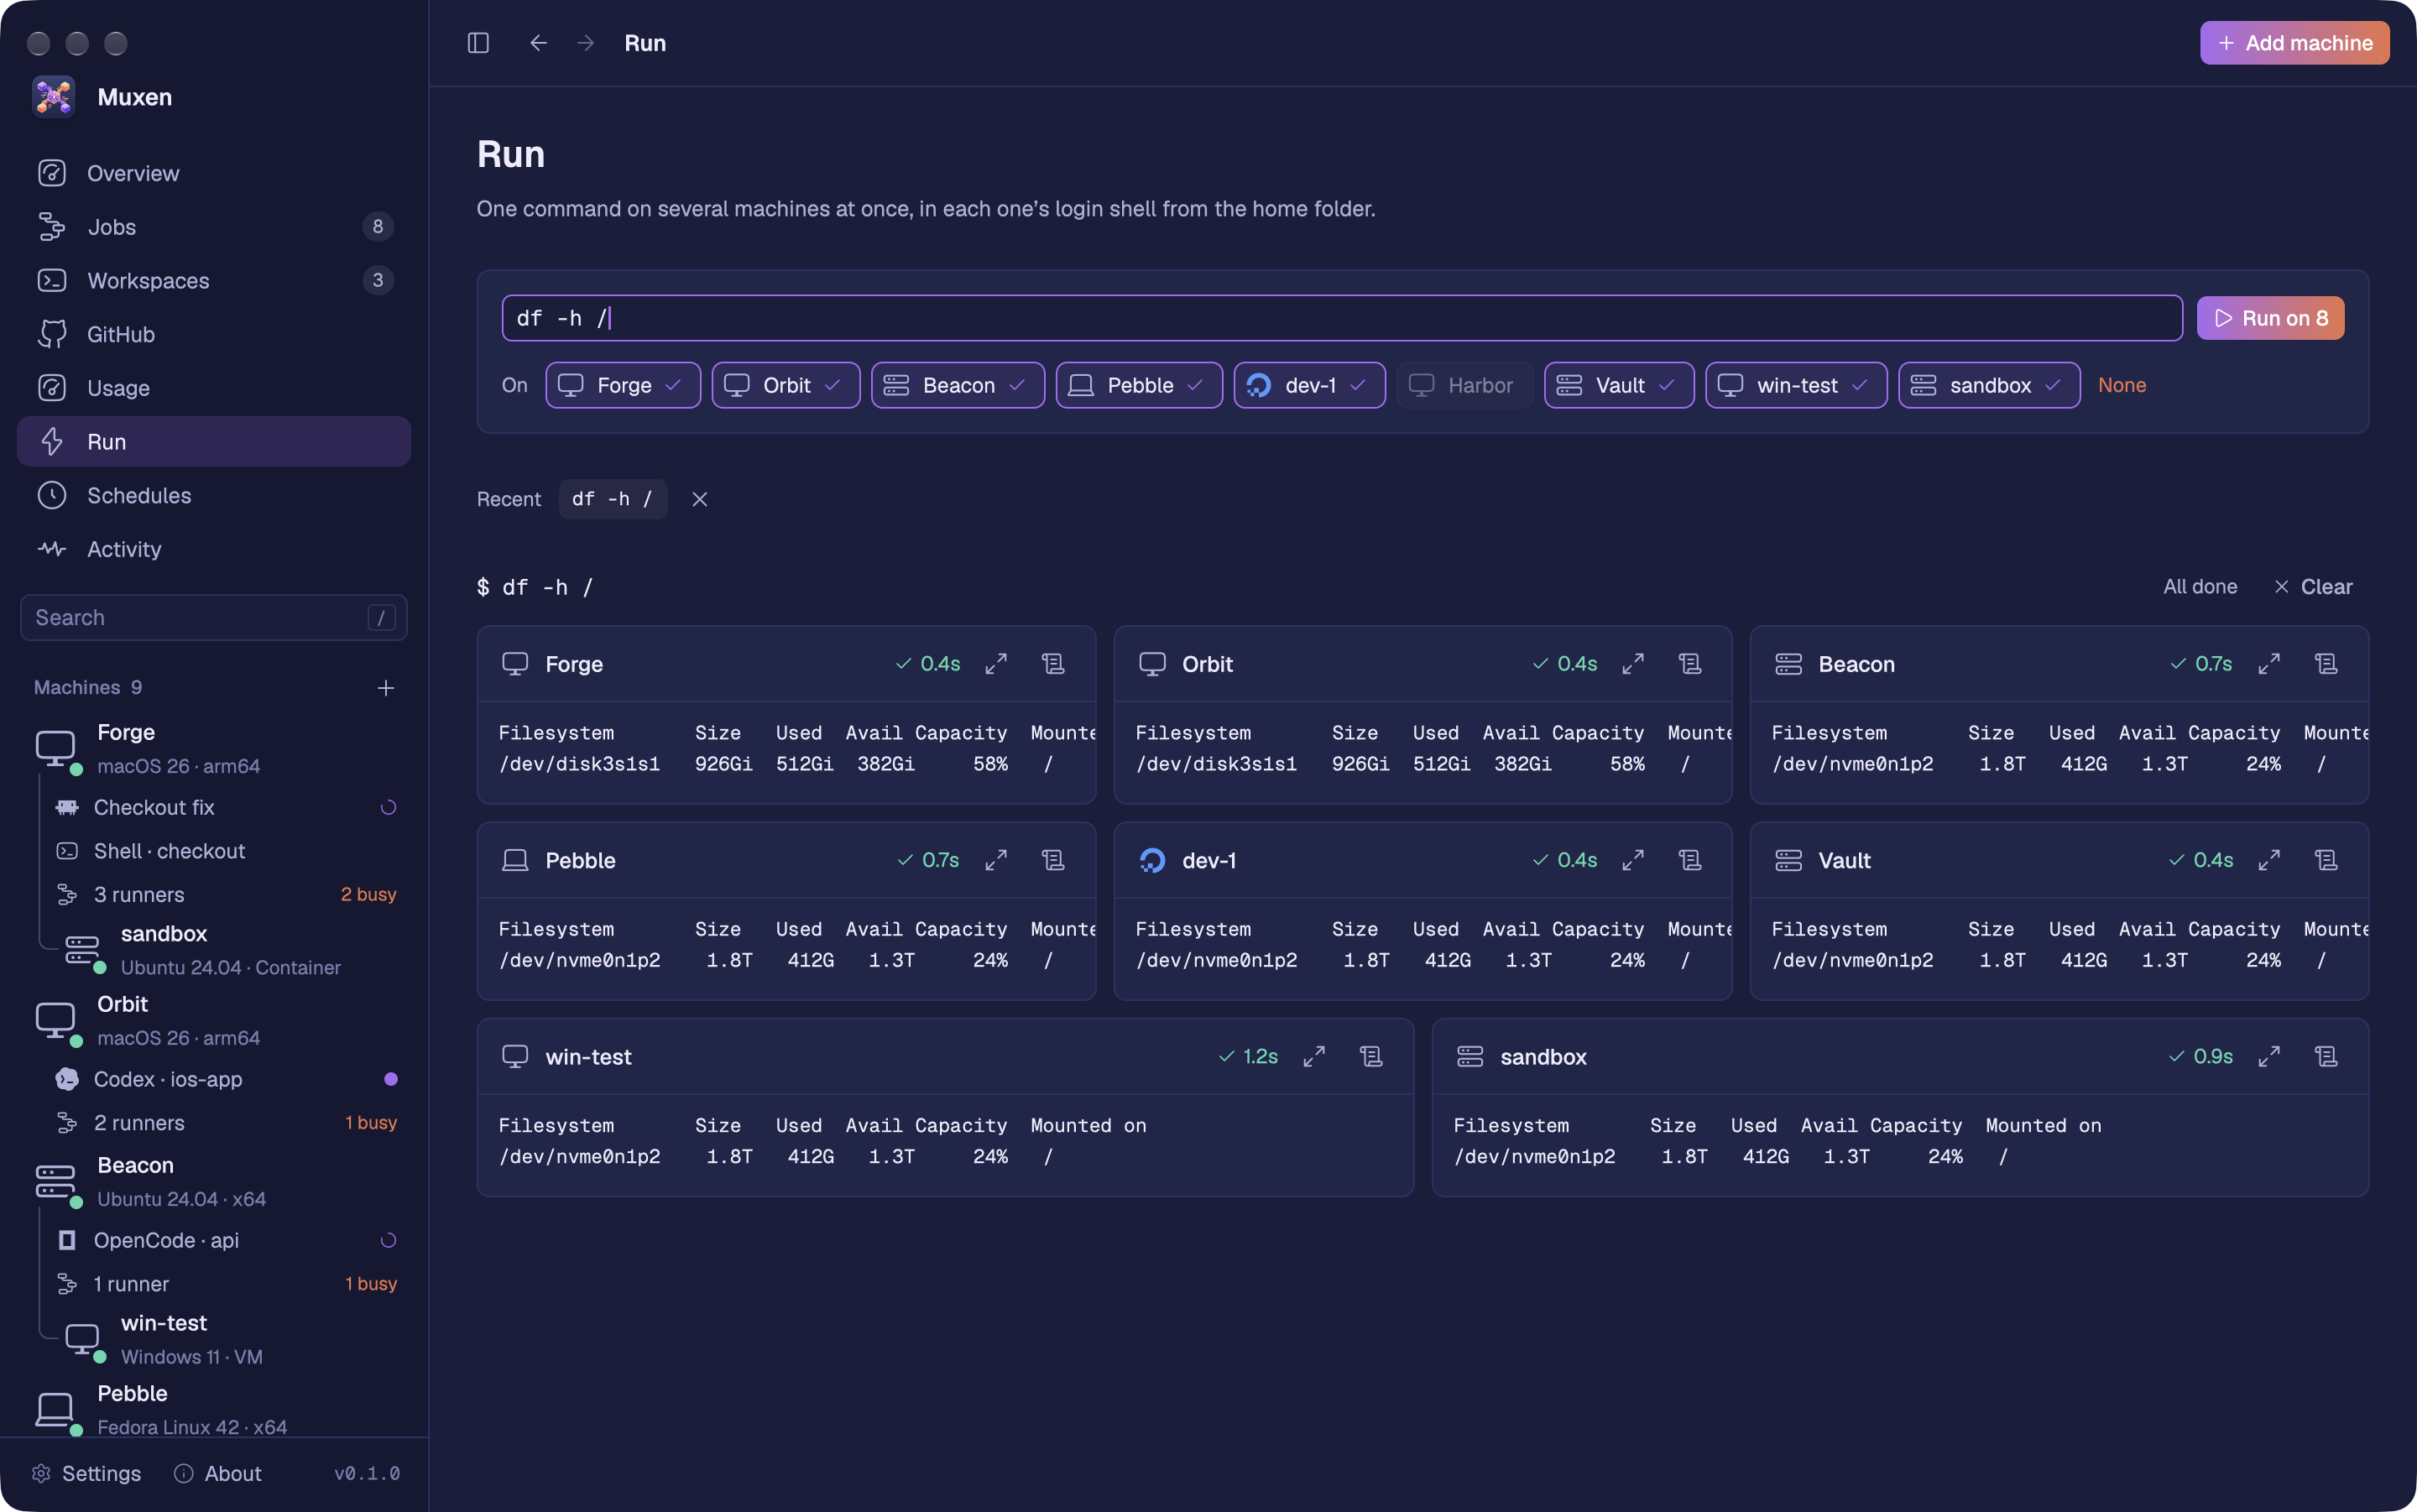This screenshot has width=2417, height=1512.
Task: Expand Vault output card to fullscreen
Action: tap(2269, 860)
